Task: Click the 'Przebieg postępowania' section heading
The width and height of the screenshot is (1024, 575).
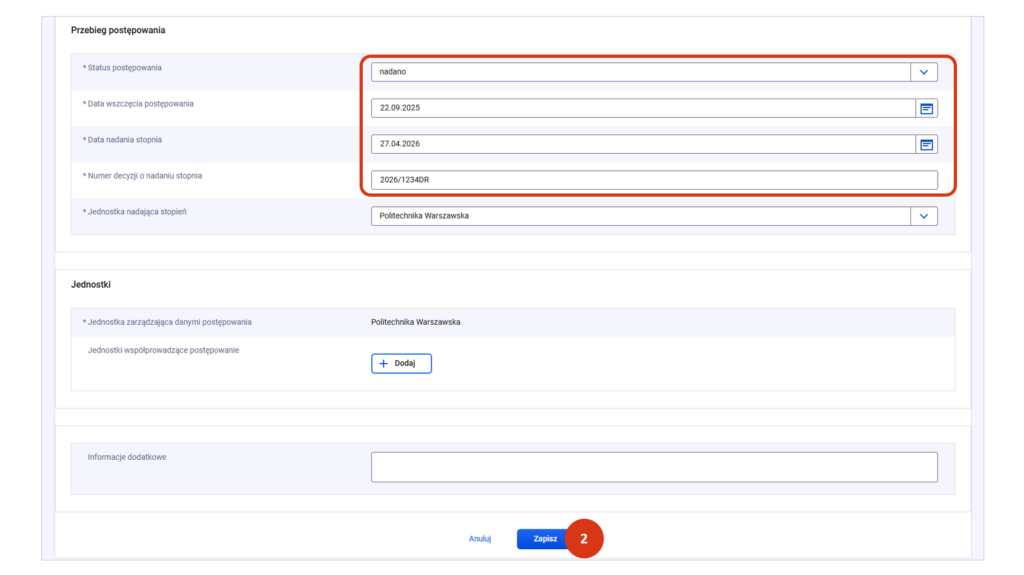Action: point(118,30)
